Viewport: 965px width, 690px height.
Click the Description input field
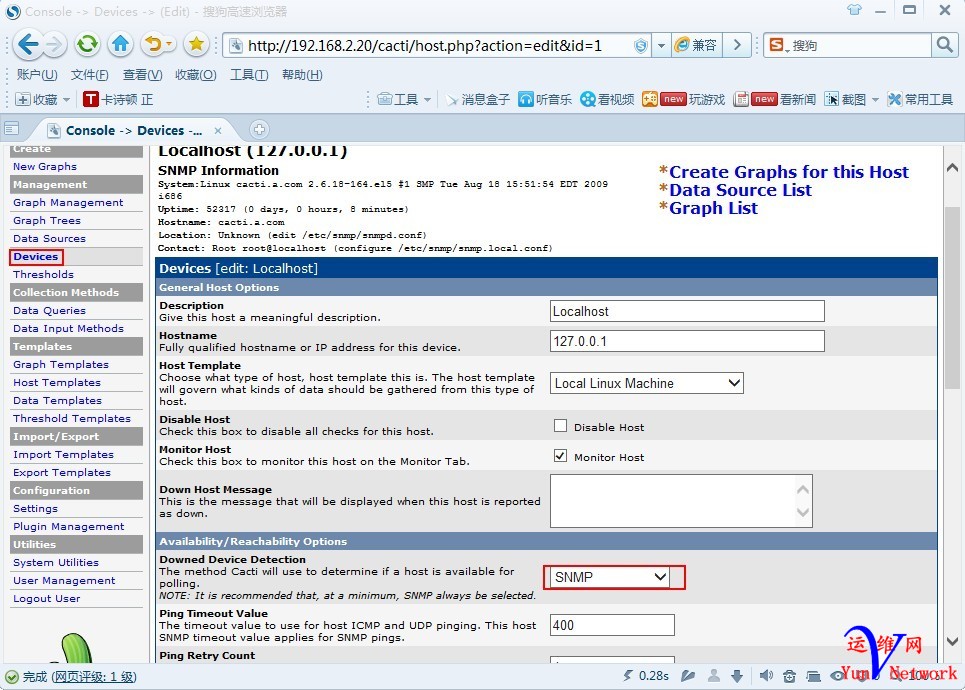click(687, 311)
